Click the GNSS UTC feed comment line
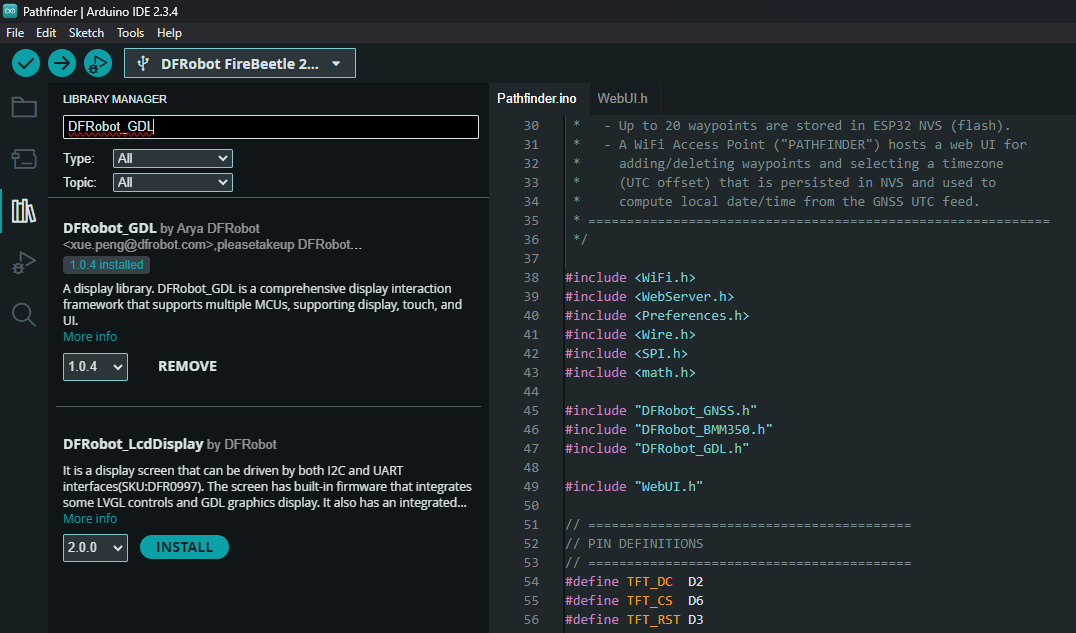 (x=777, y=202)
